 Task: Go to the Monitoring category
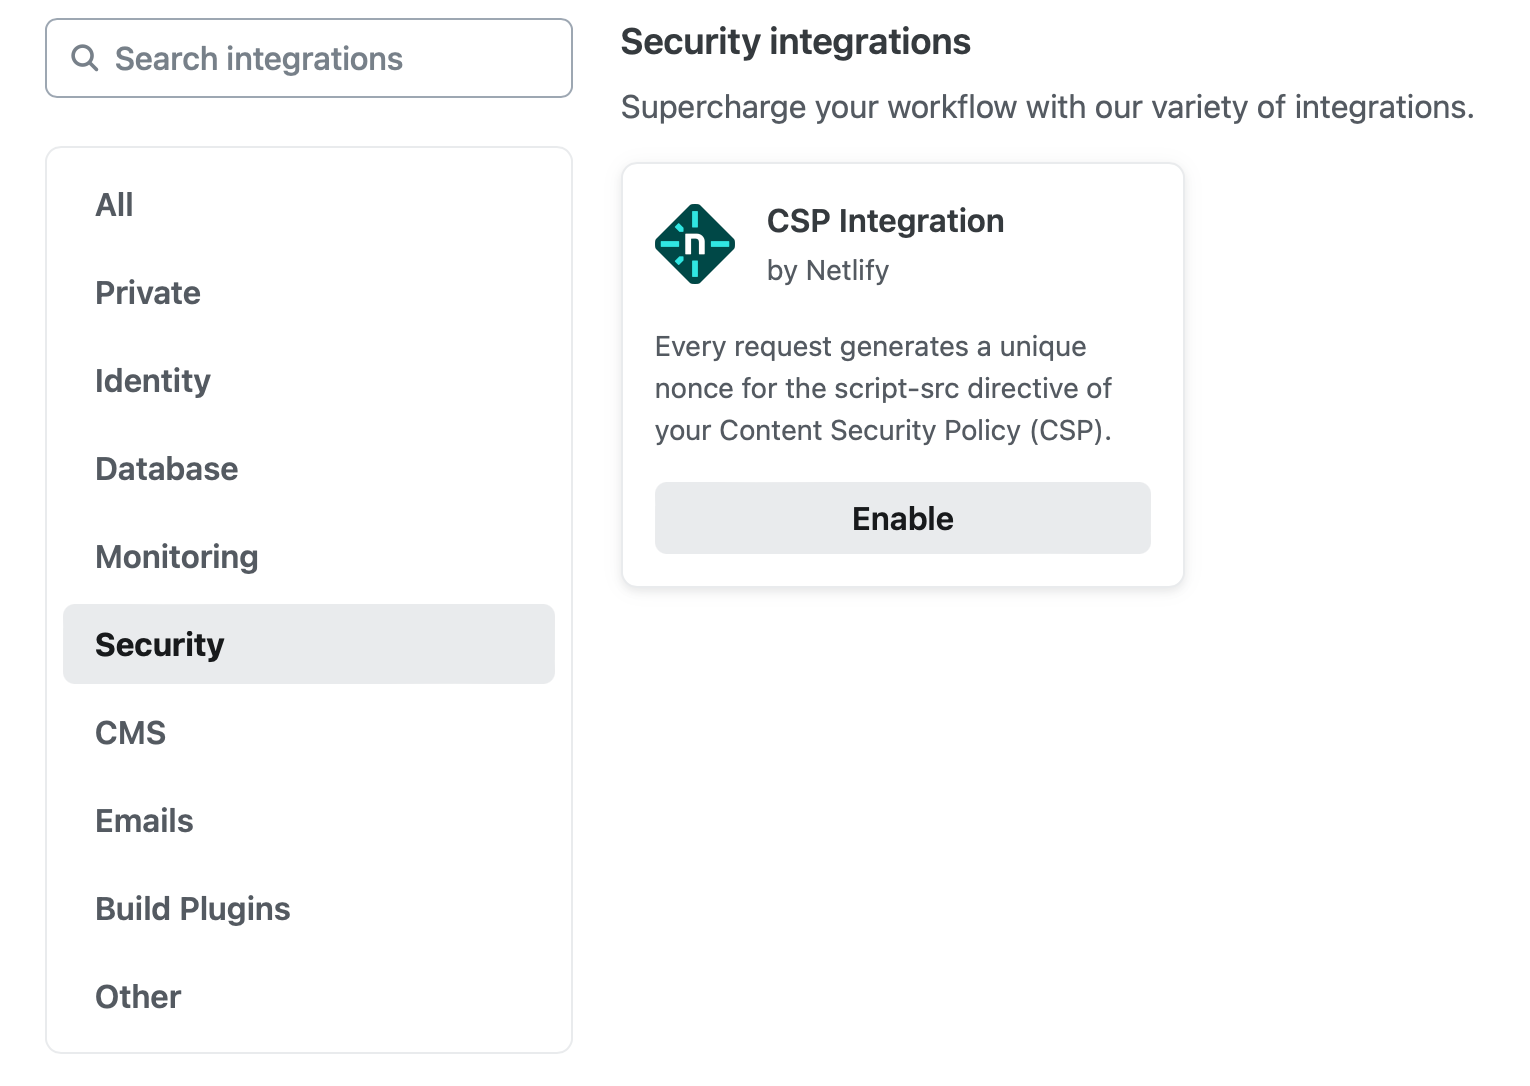177,557
